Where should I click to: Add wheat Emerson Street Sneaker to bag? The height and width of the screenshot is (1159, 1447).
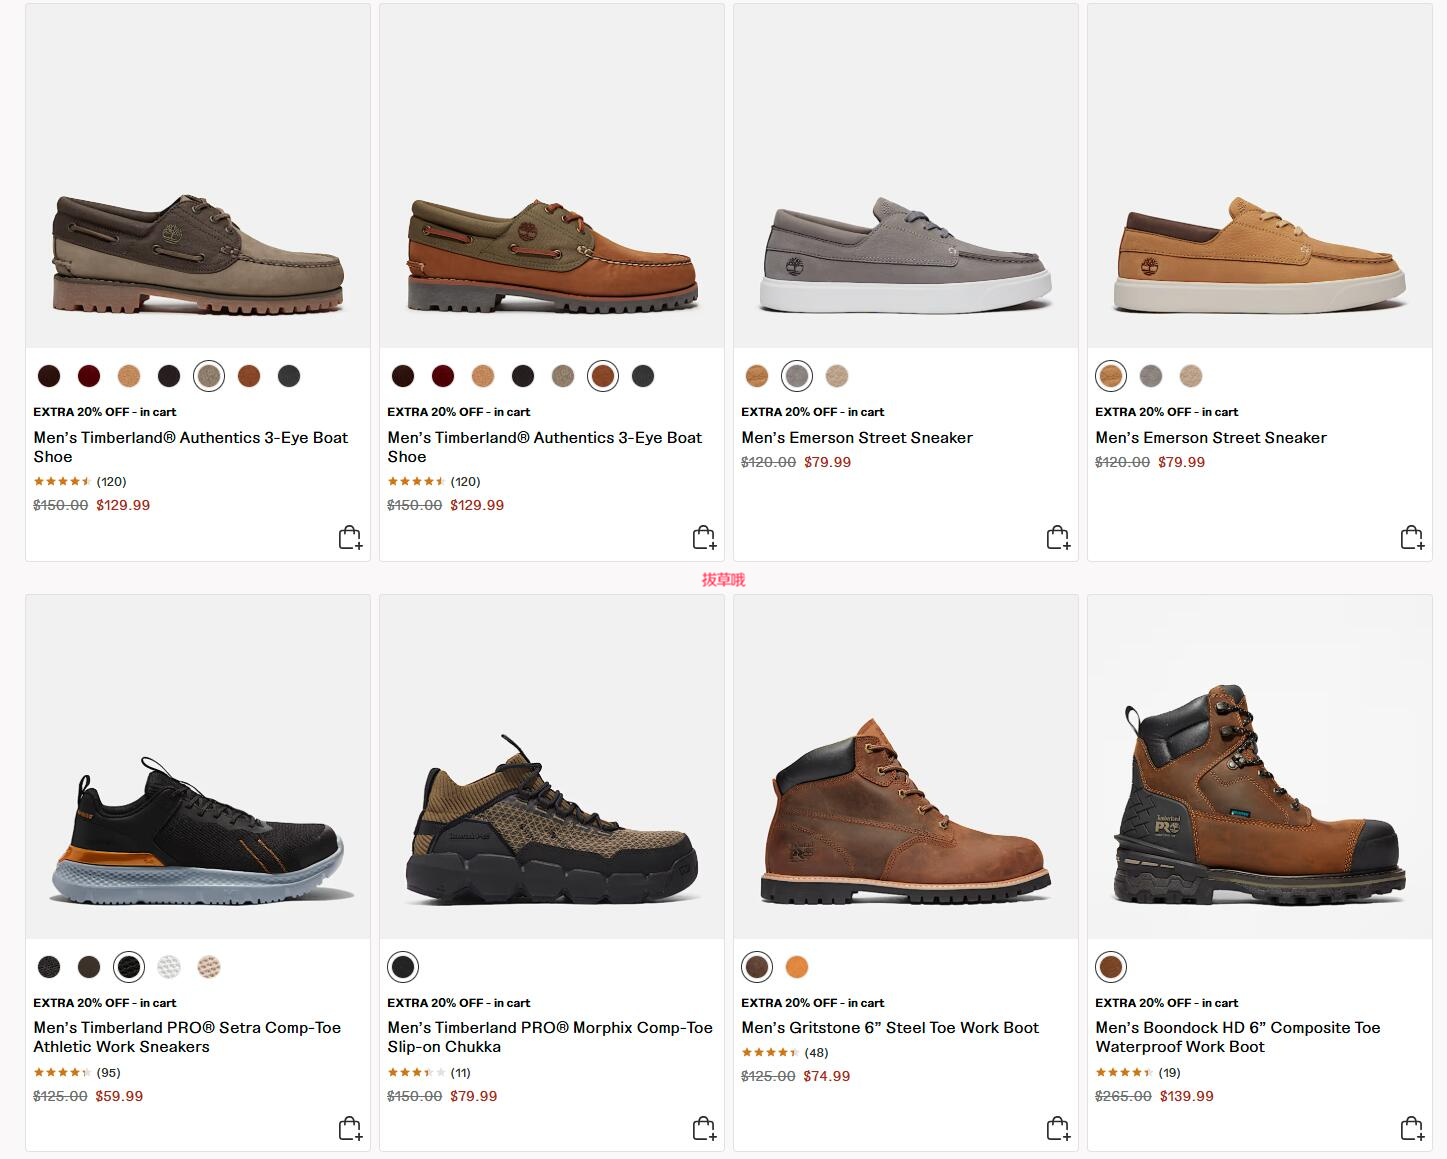(1412, 538)
